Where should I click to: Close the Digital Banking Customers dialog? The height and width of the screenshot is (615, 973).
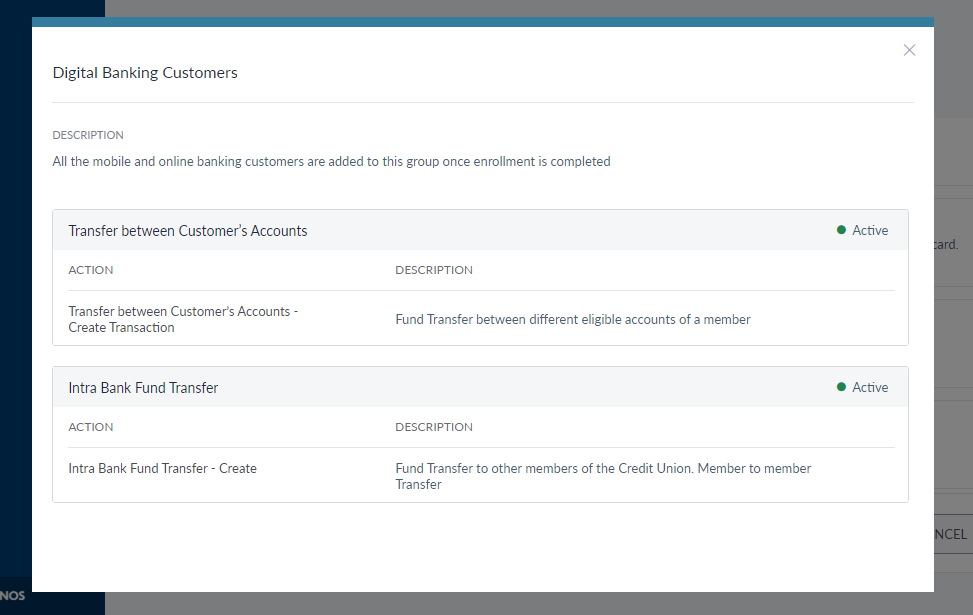(x=909, y=50)
